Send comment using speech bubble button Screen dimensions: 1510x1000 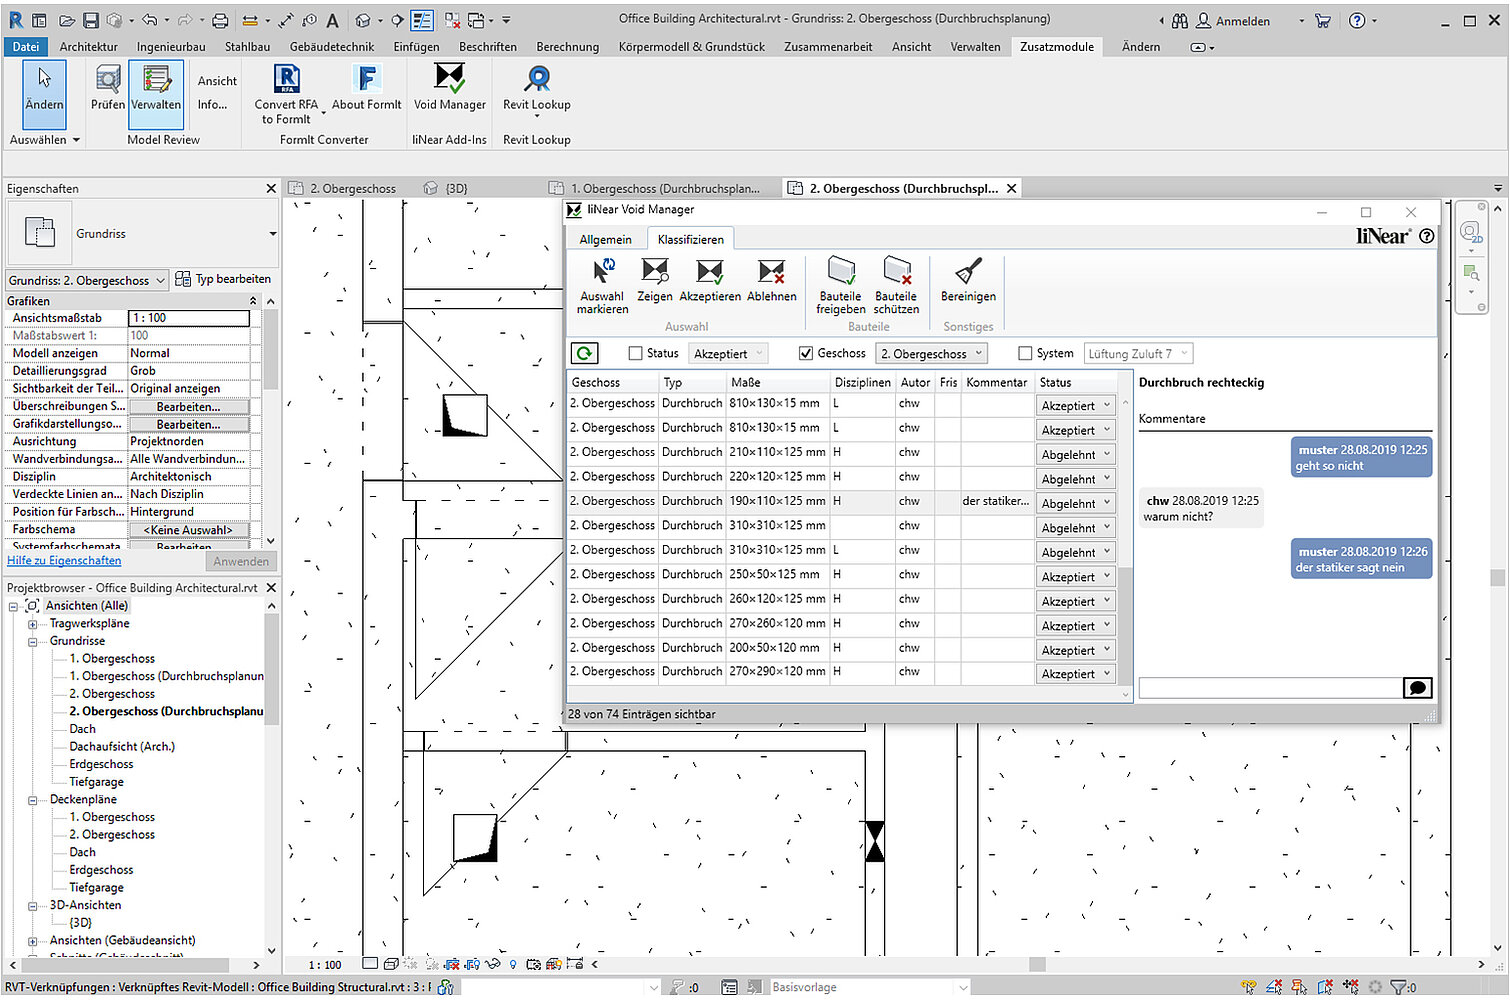pyautogui.click(x=1417, y=688)
